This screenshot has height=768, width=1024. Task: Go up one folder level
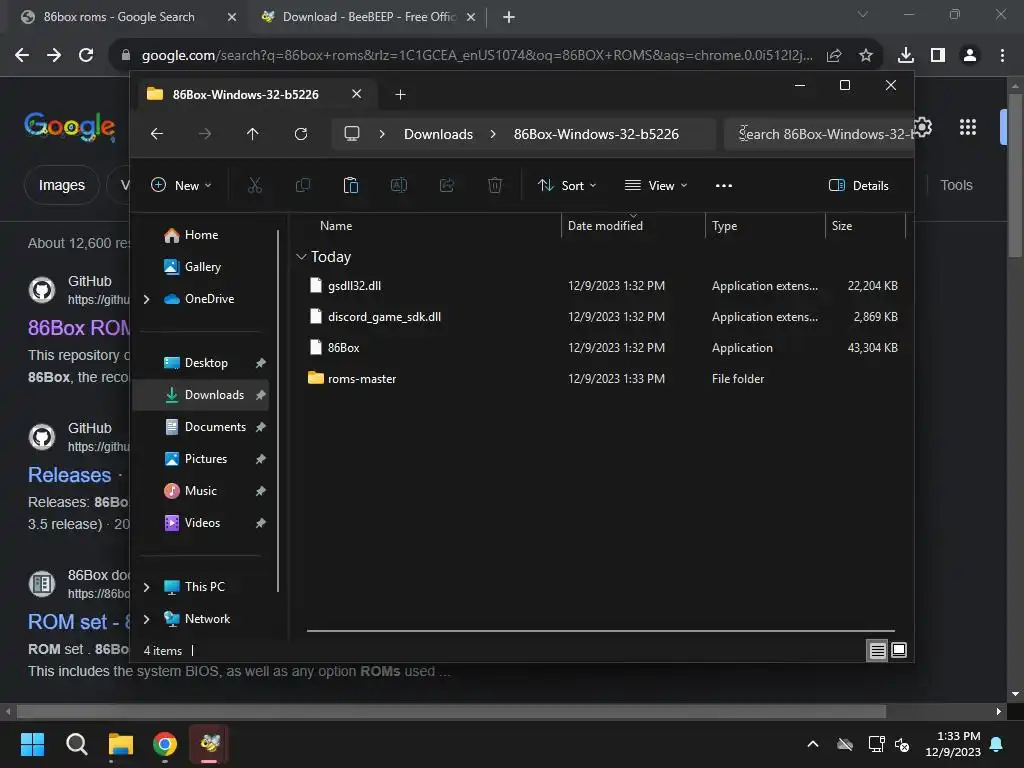pos(253,134)
